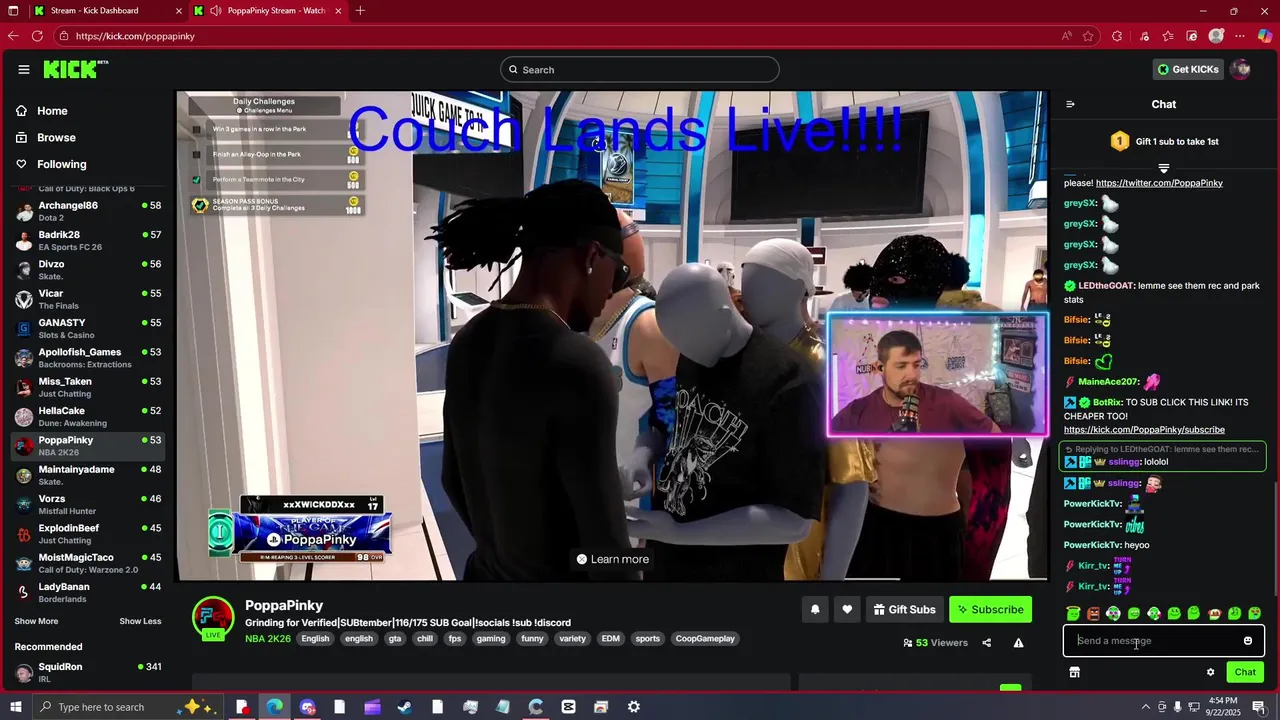Open Miss_Taken Just Chatting channel
This screenshot has height=720, width=1280.
88,387
